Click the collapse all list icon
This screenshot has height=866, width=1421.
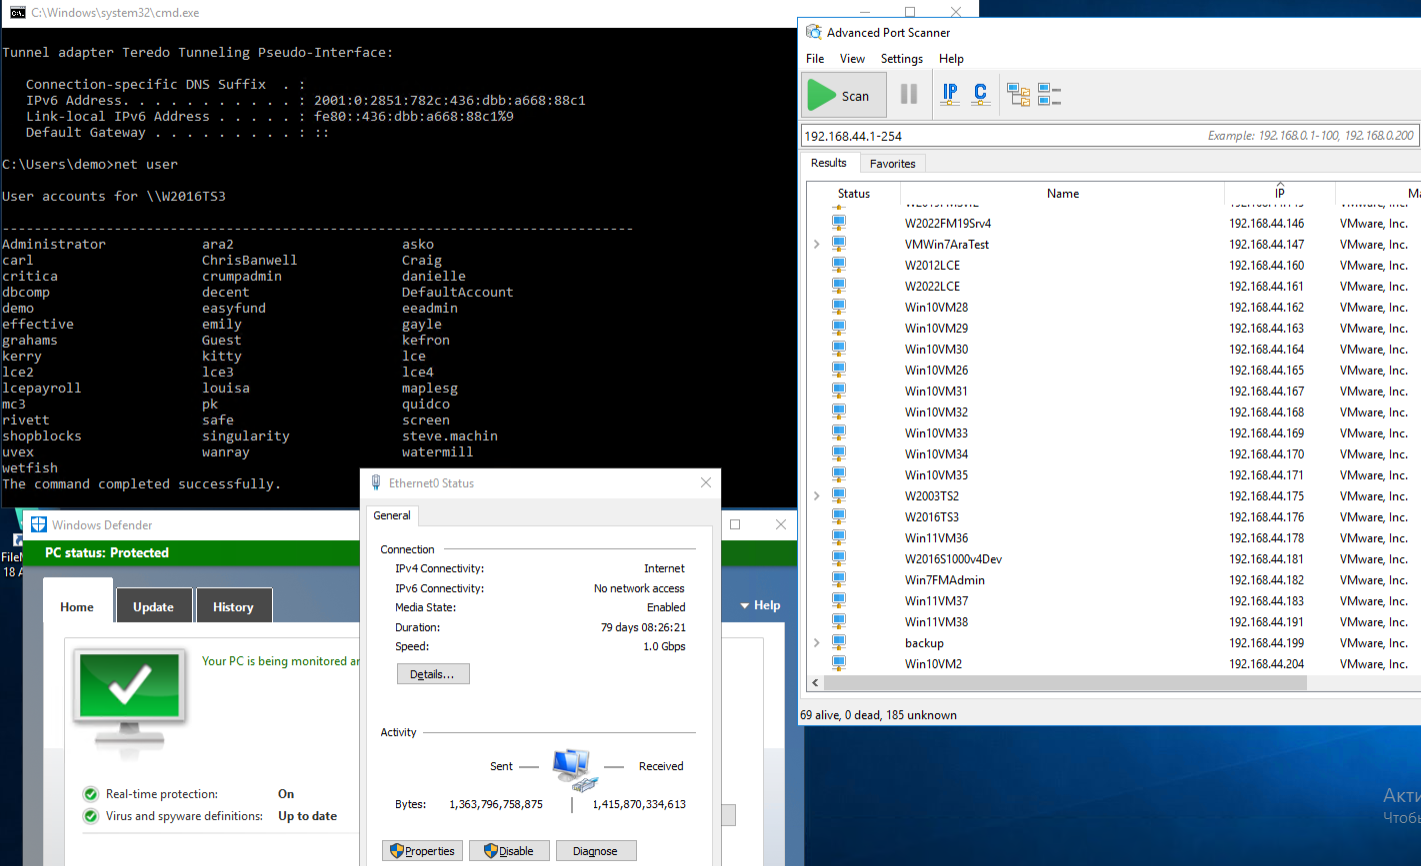(x=1049, y=95)
